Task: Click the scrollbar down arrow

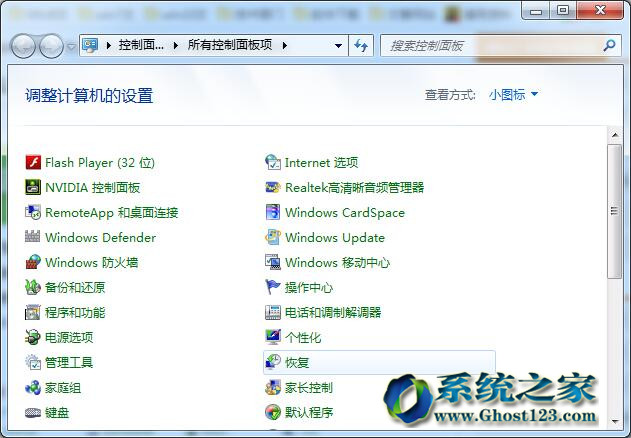Action: pyautogui.click(x=615, y=421)
